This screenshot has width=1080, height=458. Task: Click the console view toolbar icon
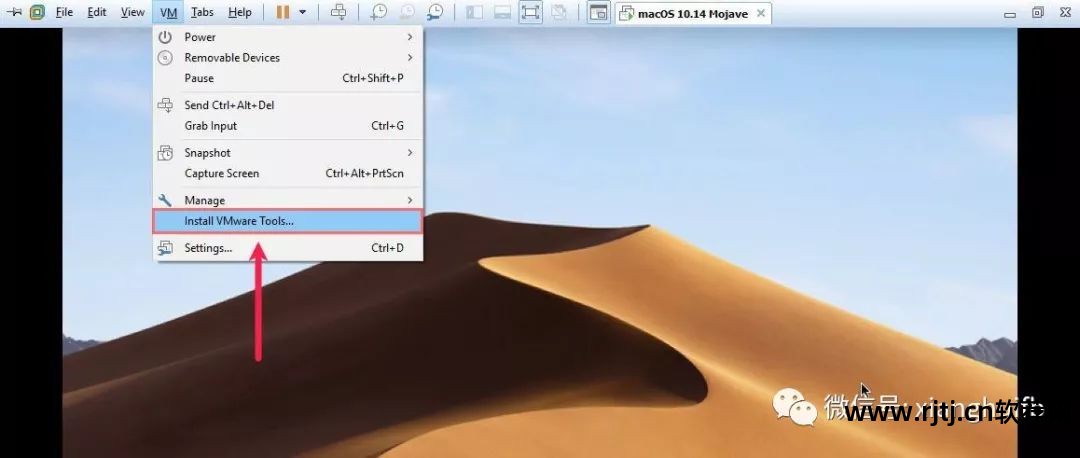pos(599,12)
